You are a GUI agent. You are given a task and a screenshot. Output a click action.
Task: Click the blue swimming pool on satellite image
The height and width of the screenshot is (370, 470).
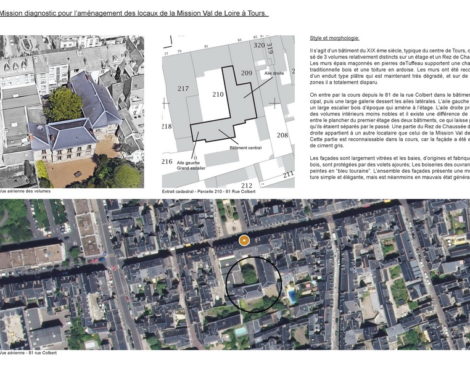tap(292, 296)
